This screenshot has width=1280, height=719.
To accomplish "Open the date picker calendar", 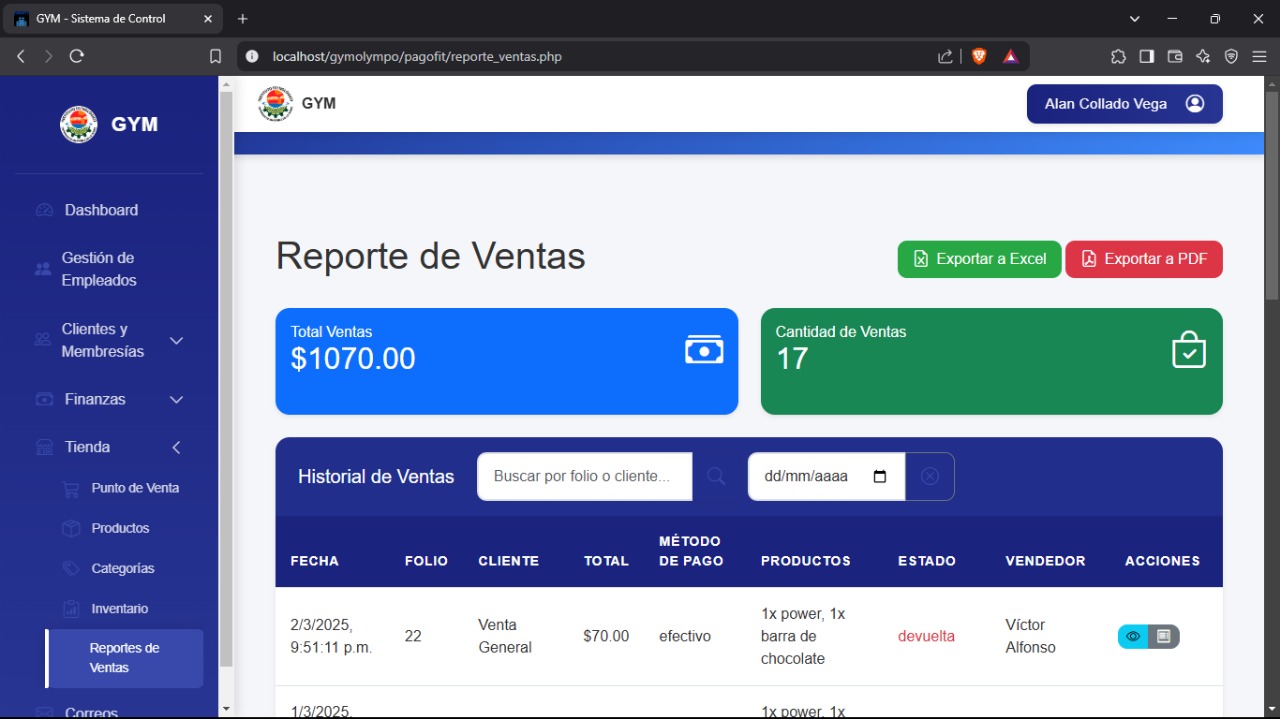I will tap(880, 476).
